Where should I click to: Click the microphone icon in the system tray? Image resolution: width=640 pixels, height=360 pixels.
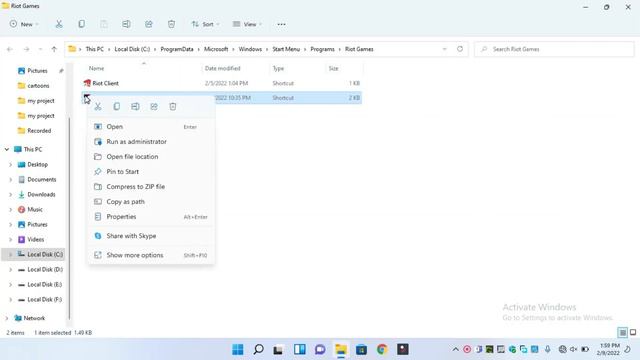548,349
